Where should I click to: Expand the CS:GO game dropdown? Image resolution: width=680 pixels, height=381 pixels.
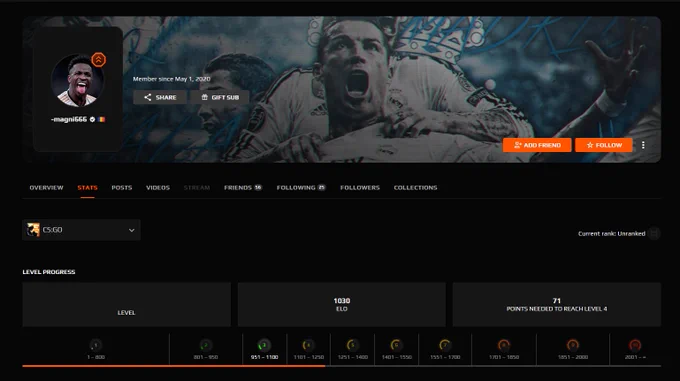(82, 230)
